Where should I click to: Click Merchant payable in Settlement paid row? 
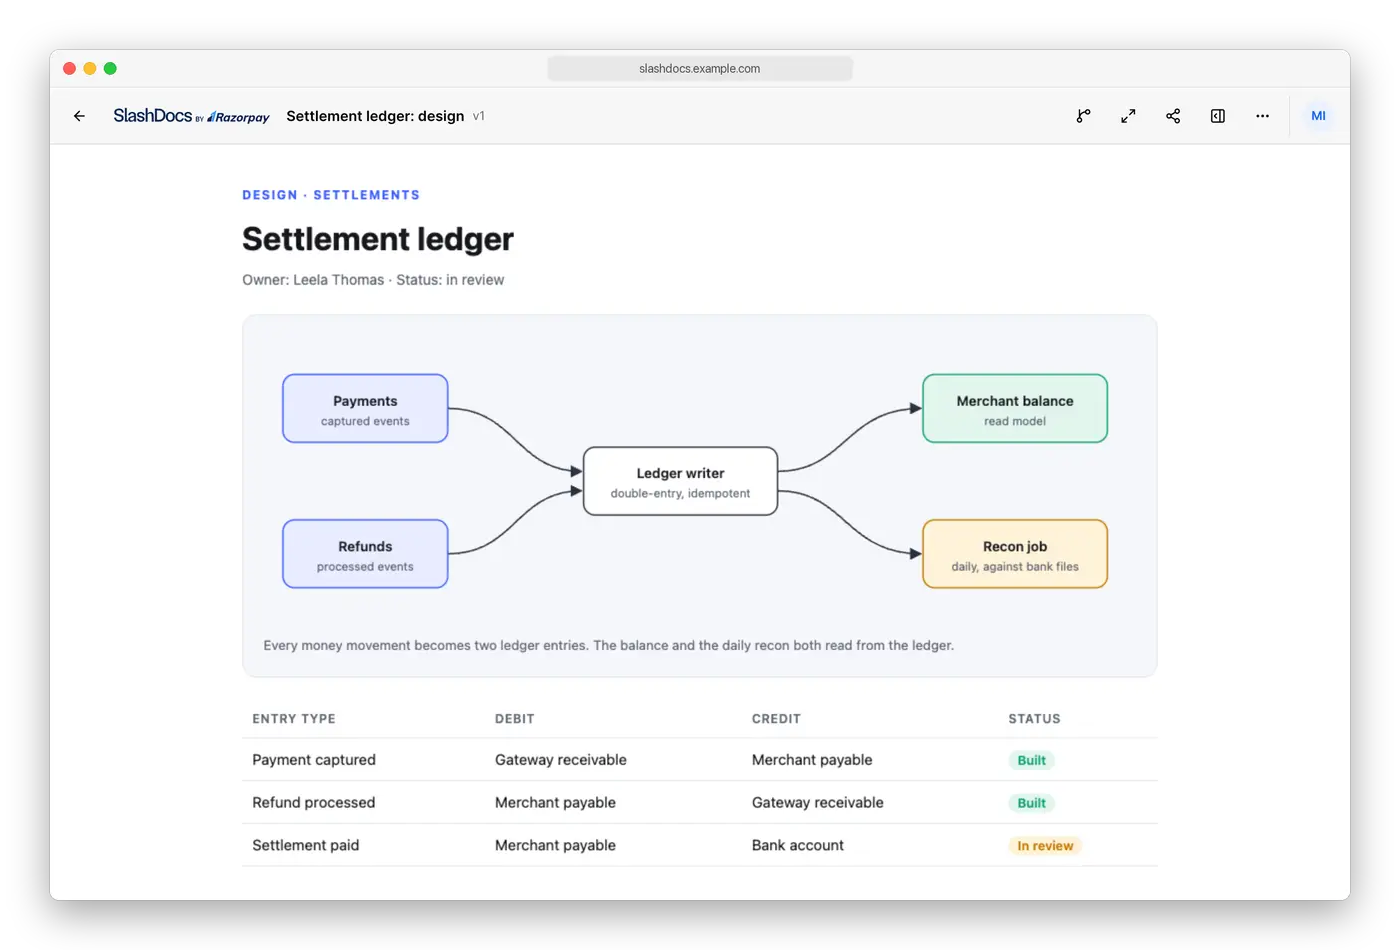pos(555,846)
